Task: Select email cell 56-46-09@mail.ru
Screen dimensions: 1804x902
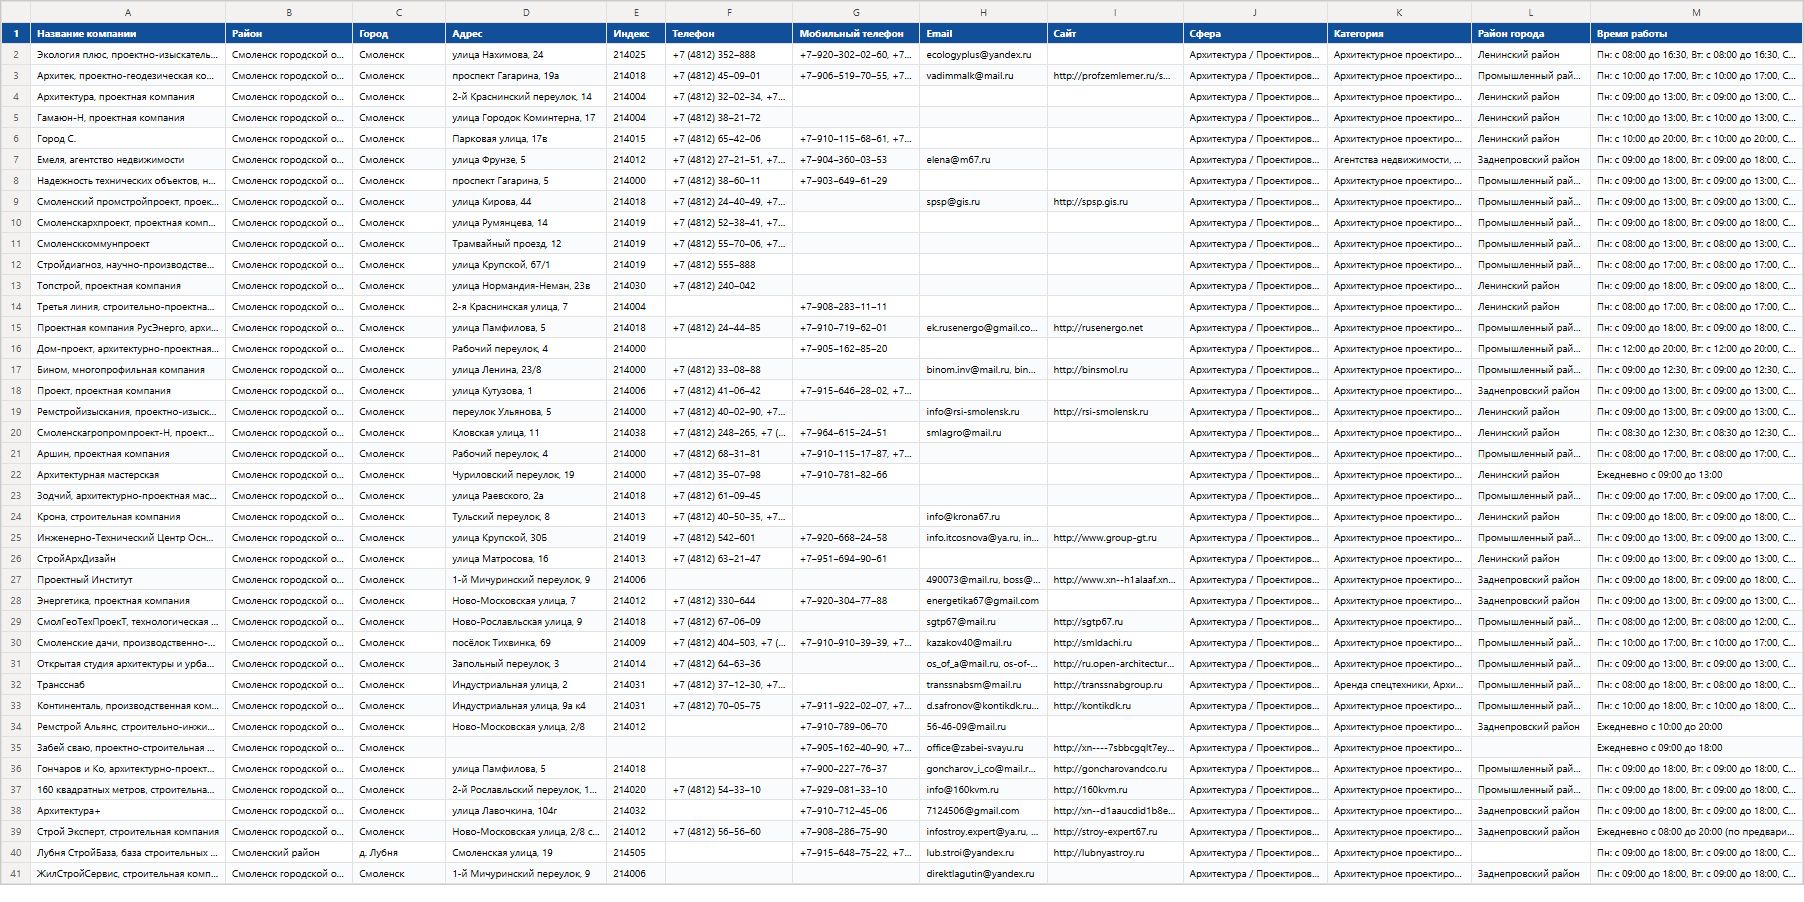Action: (983, 726)
